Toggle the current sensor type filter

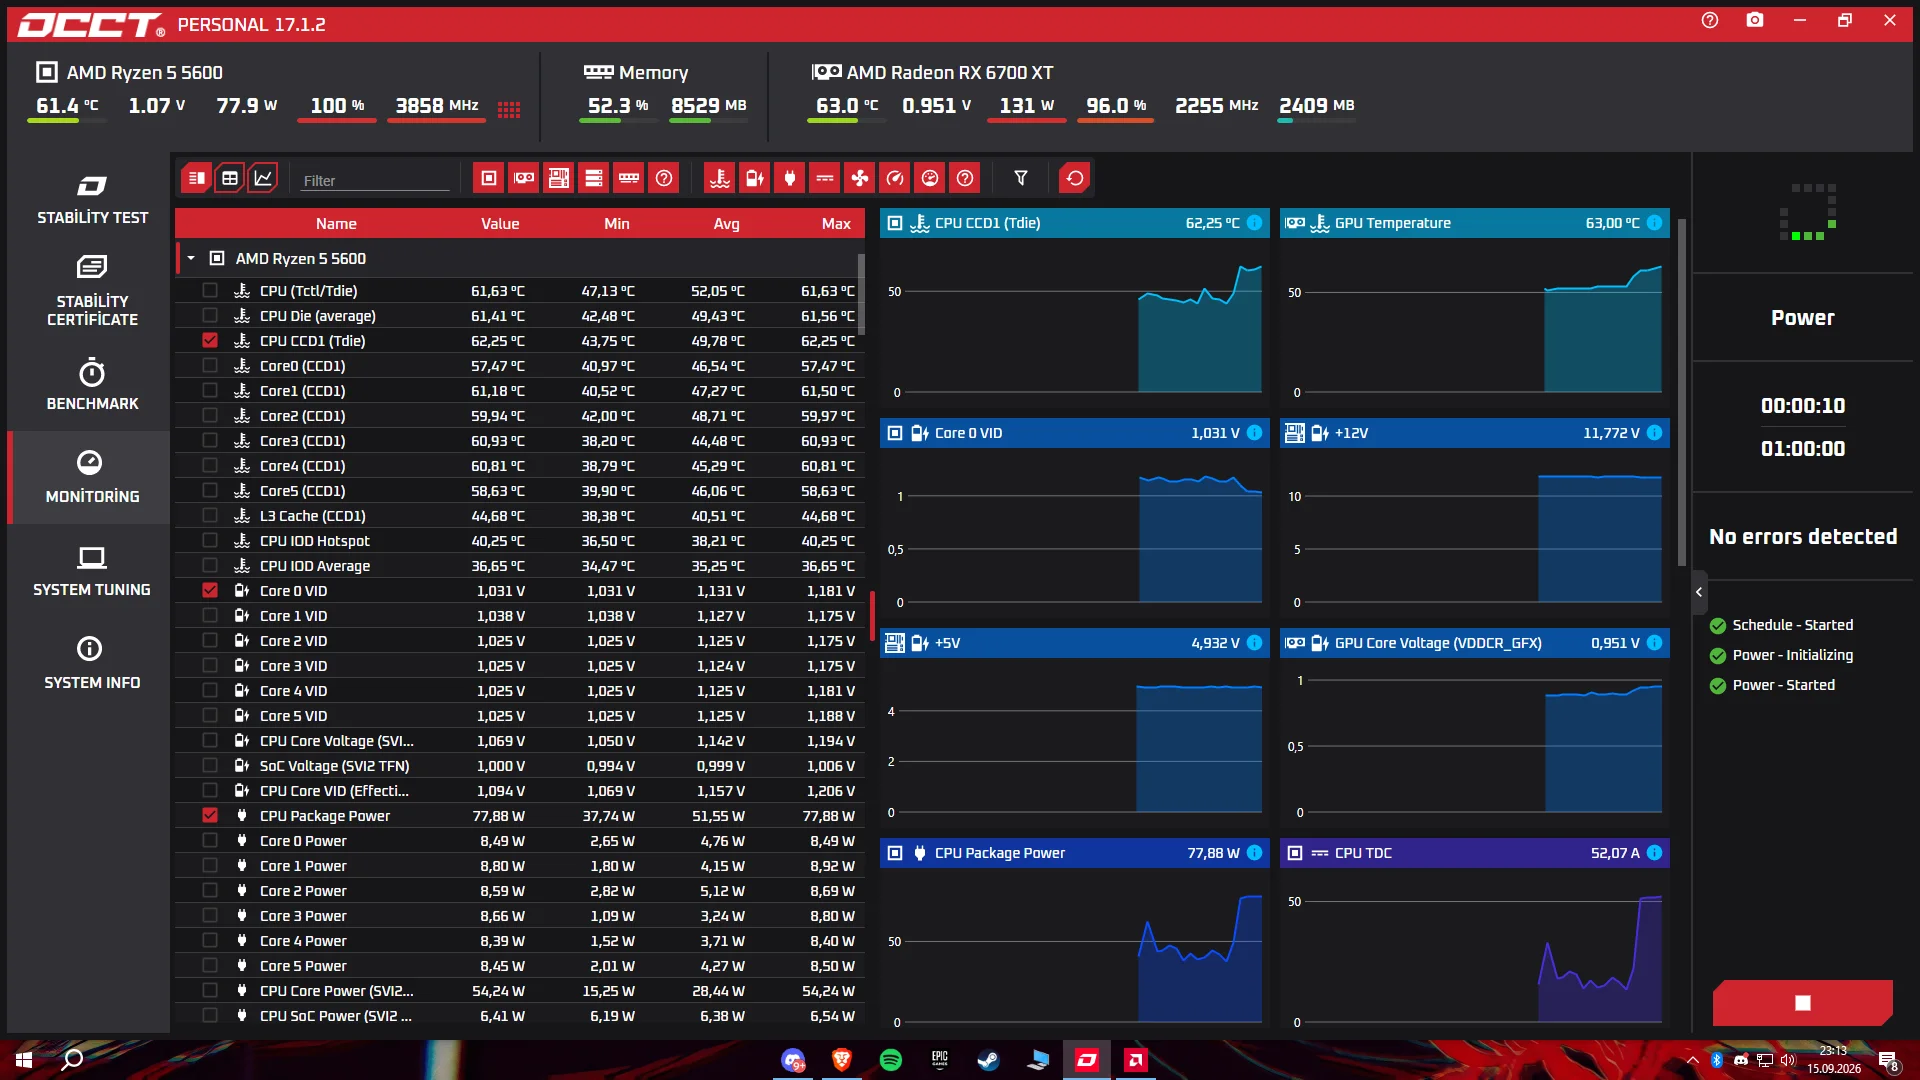tap(825, 178)
